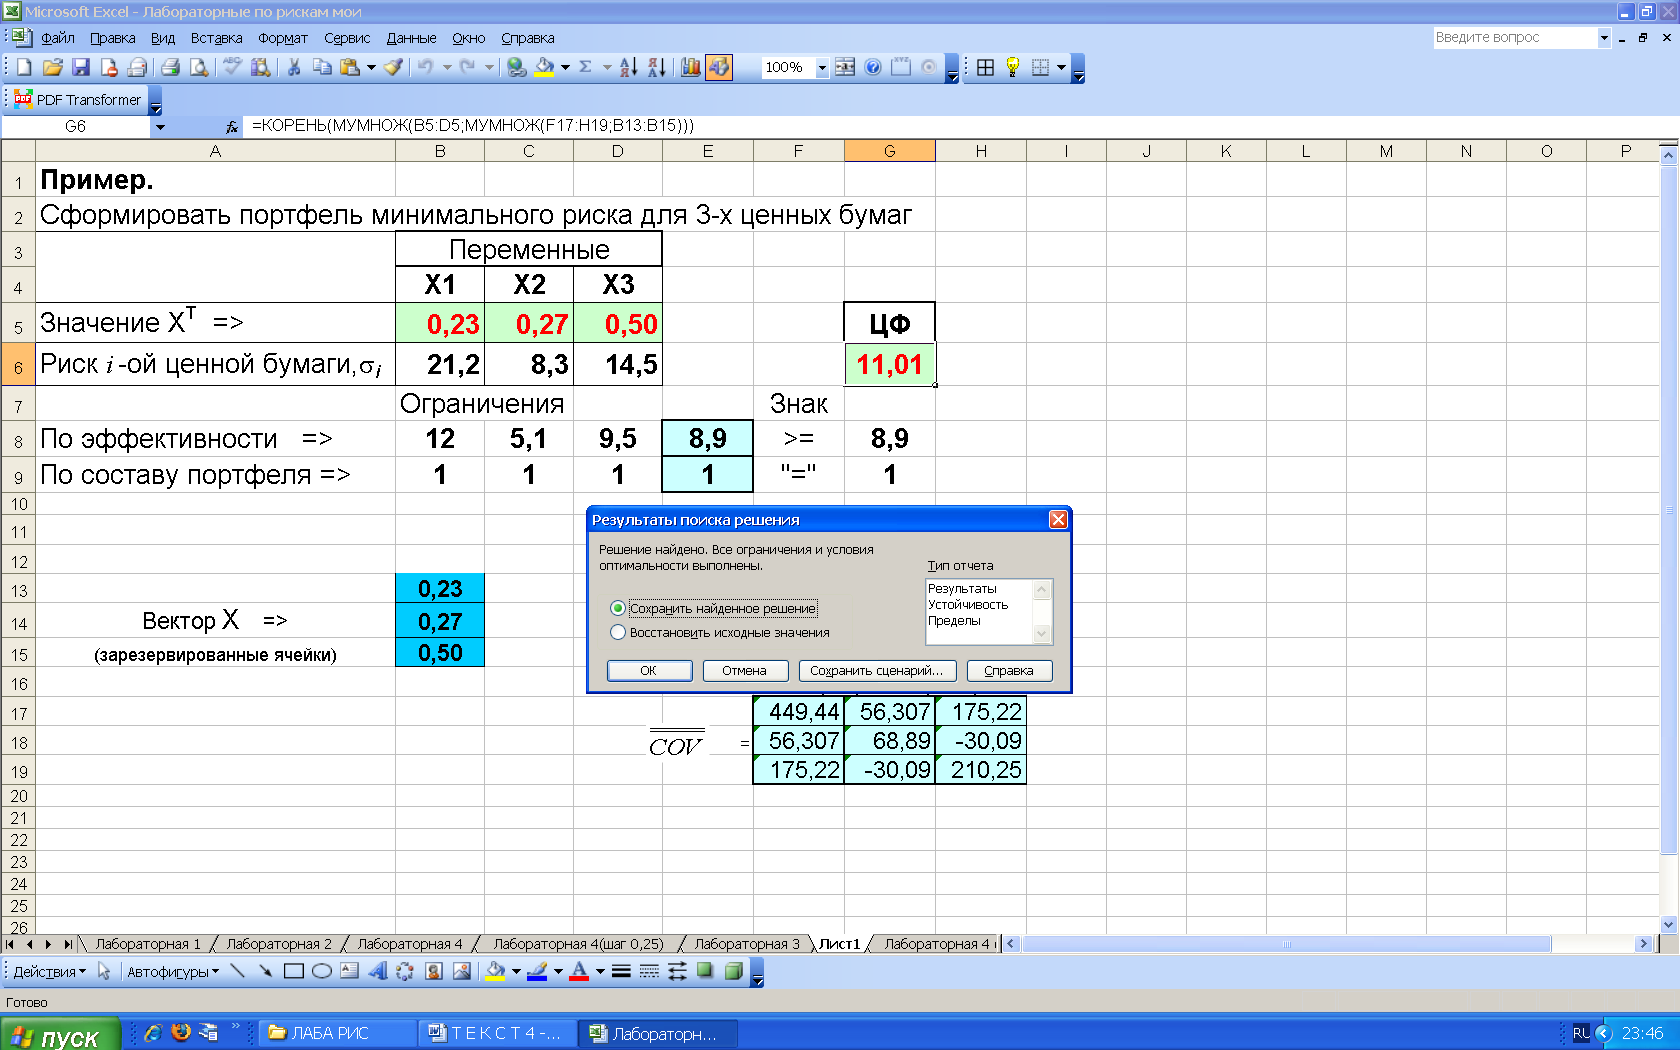Select the Rectangle shape tool

[293, 971]
